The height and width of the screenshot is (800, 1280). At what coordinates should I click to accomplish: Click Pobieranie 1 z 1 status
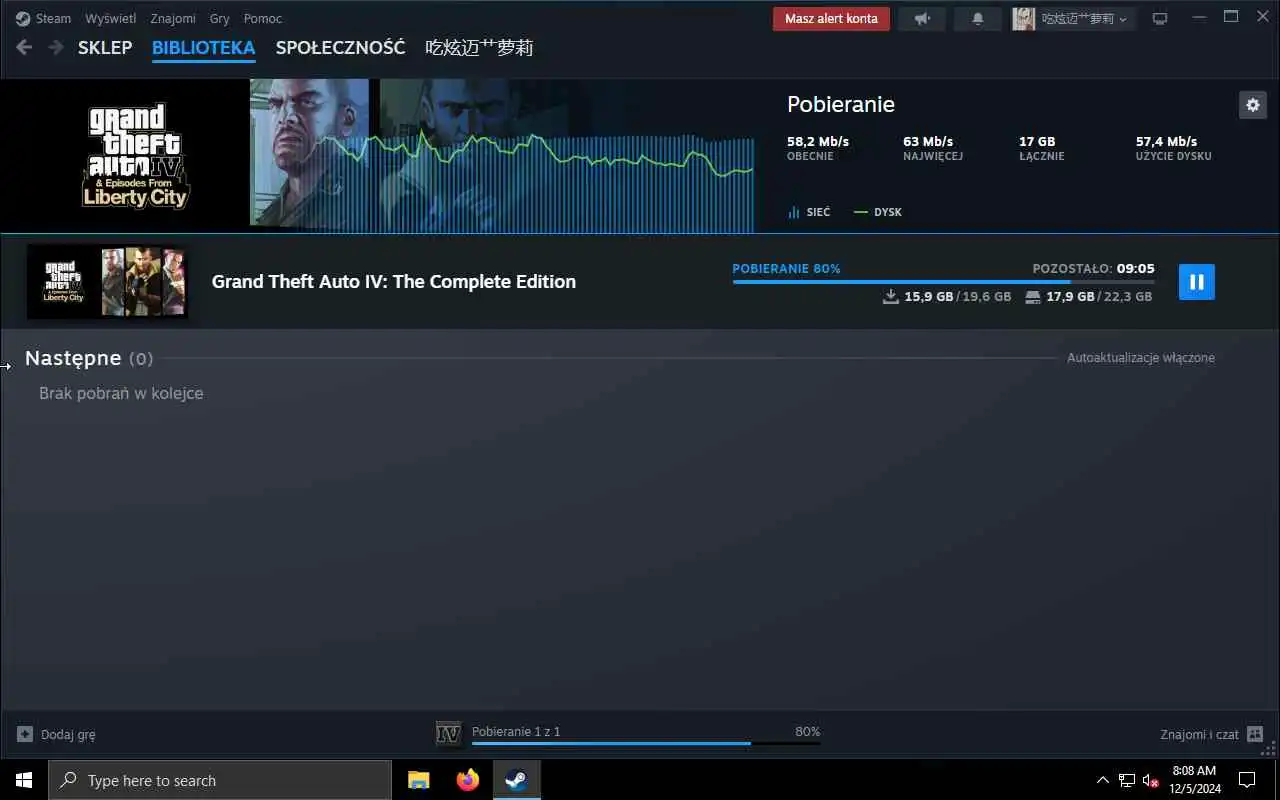point(516,732)
